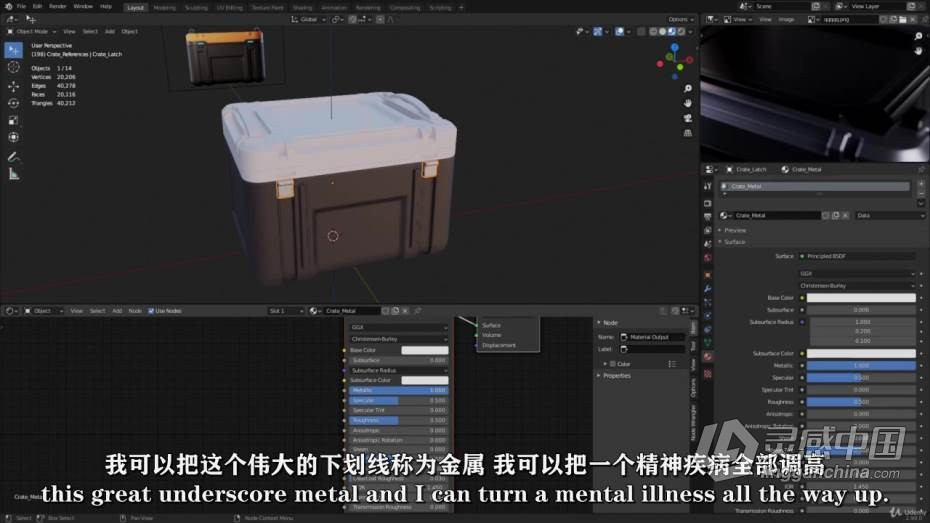Image resolution: width=930 pixels, height=523 pixels.
Task: Open image file folder icon in Image Editor
Action: [x=903, y=20]
